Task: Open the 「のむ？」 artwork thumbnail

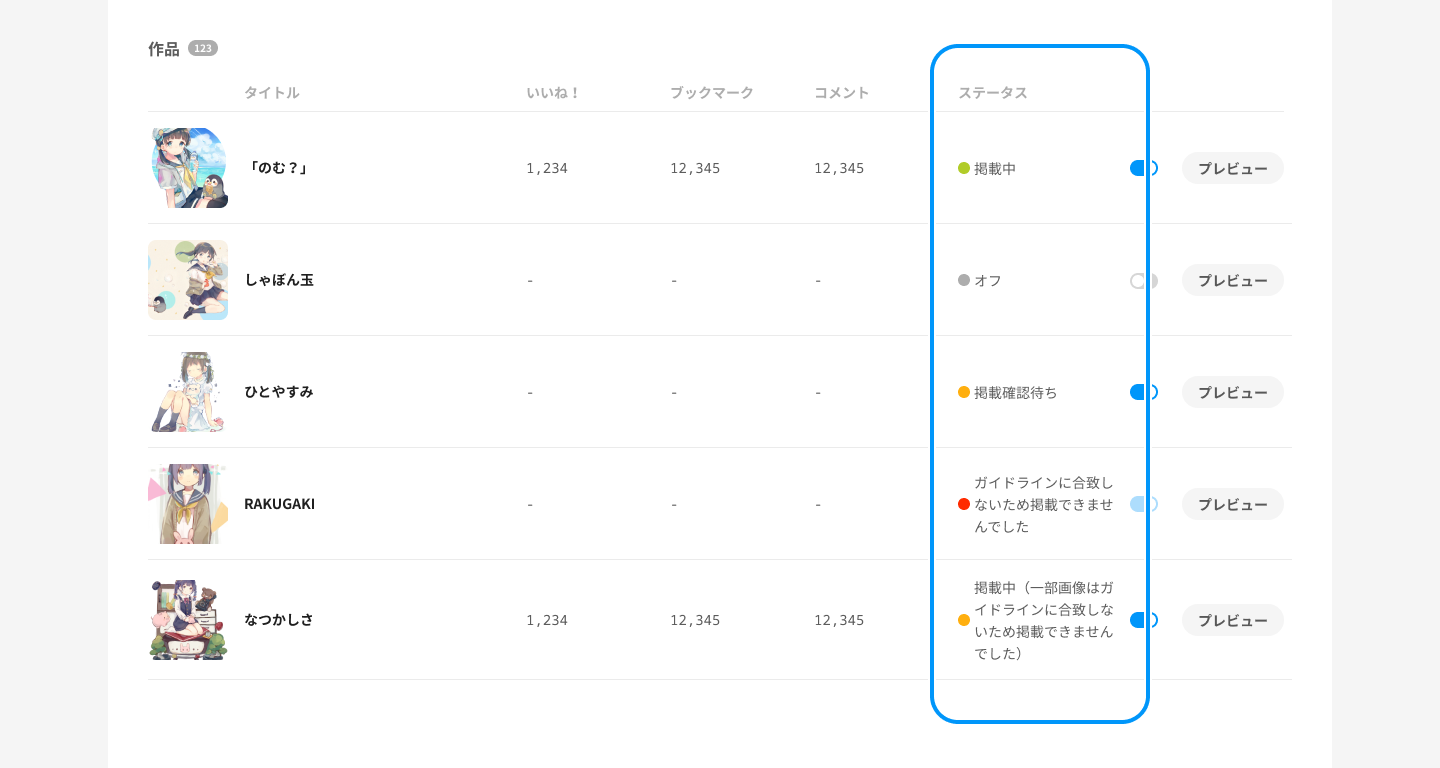Action: click(188, 168)
